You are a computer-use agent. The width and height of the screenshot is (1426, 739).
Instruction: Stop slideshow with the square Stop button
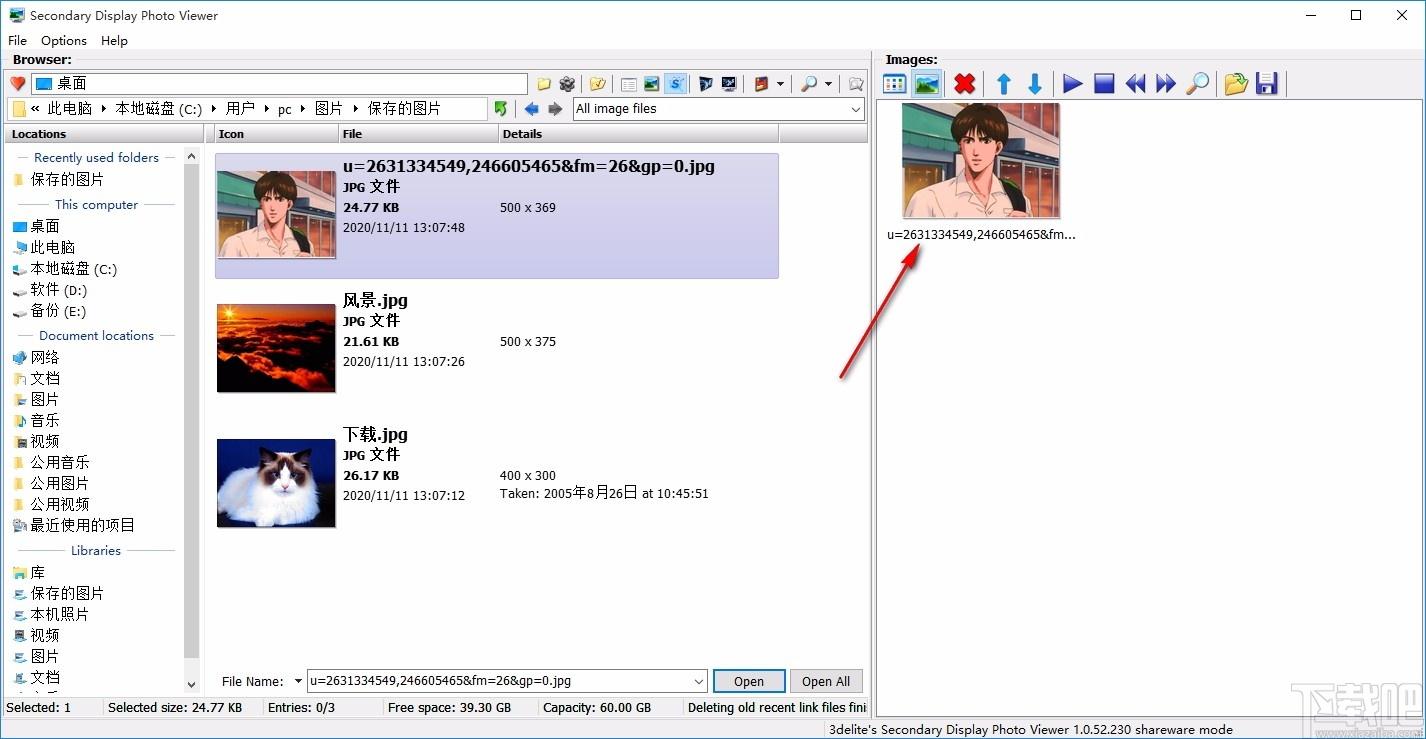1104,84
